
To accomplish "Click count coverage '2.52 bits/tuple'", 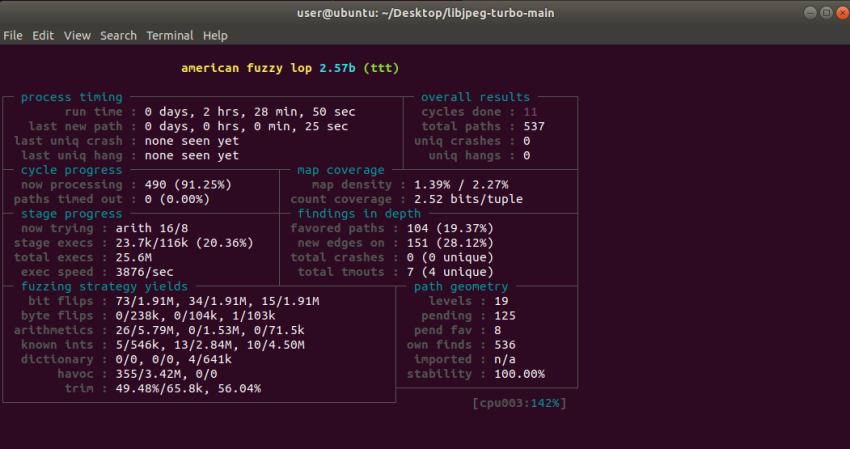I will [468, 199].
